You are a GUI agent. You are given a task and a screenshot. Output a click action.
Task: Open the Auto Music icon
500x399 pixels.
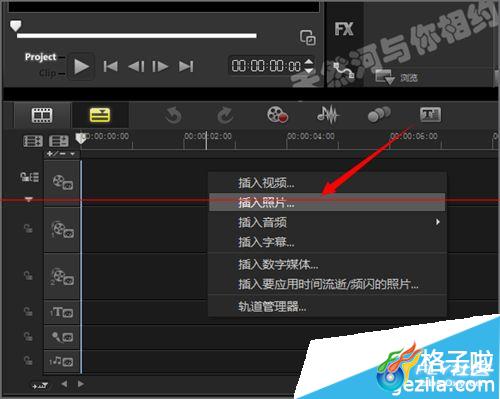[x=379, y=114]
